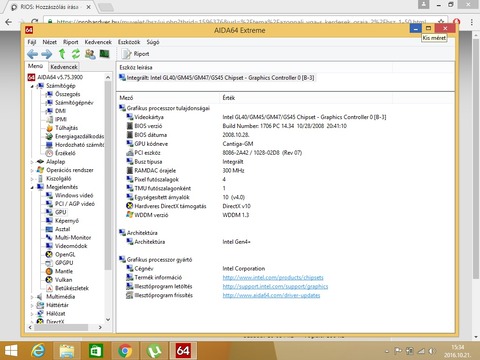480x360 pixels.
Task: Select the Képernyő tree item
Action: tap(67, 221)
